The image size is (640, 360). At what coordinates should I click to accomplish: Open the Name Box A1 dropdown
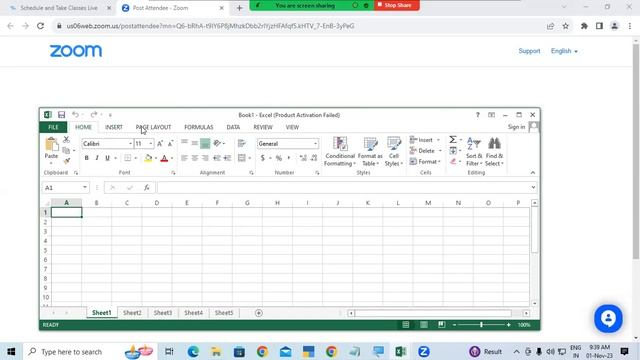point(84,187)
